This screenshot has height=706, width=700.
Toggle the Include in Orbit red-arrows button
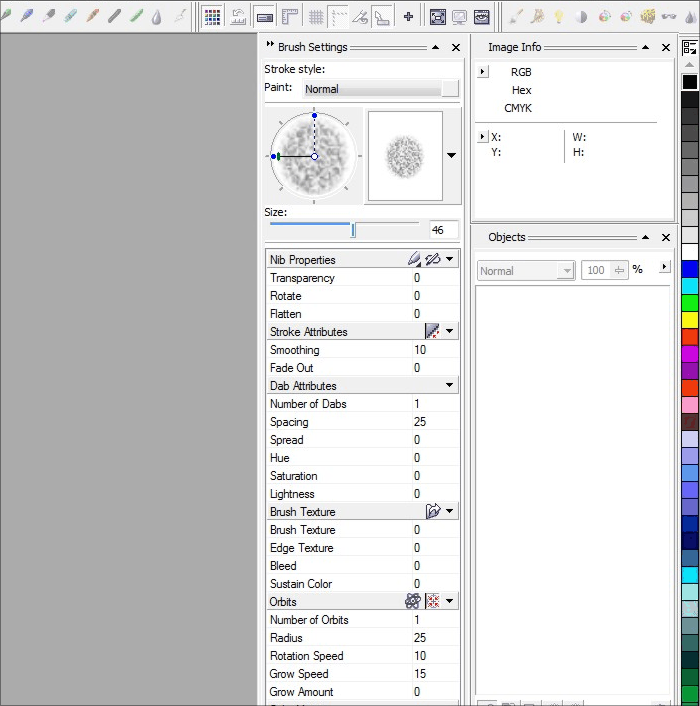coord(433,602)
